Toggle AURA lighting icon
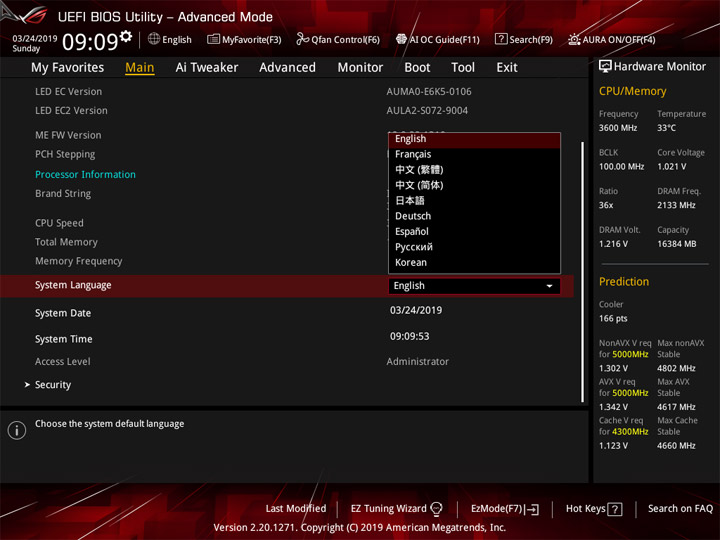 click(574, 39)
